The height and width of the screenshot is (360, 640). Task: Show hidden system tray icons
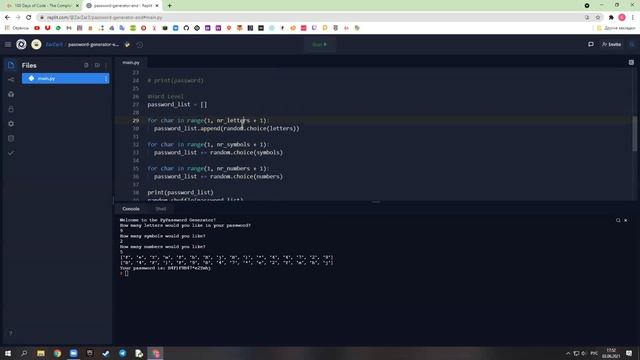[568, 353]
